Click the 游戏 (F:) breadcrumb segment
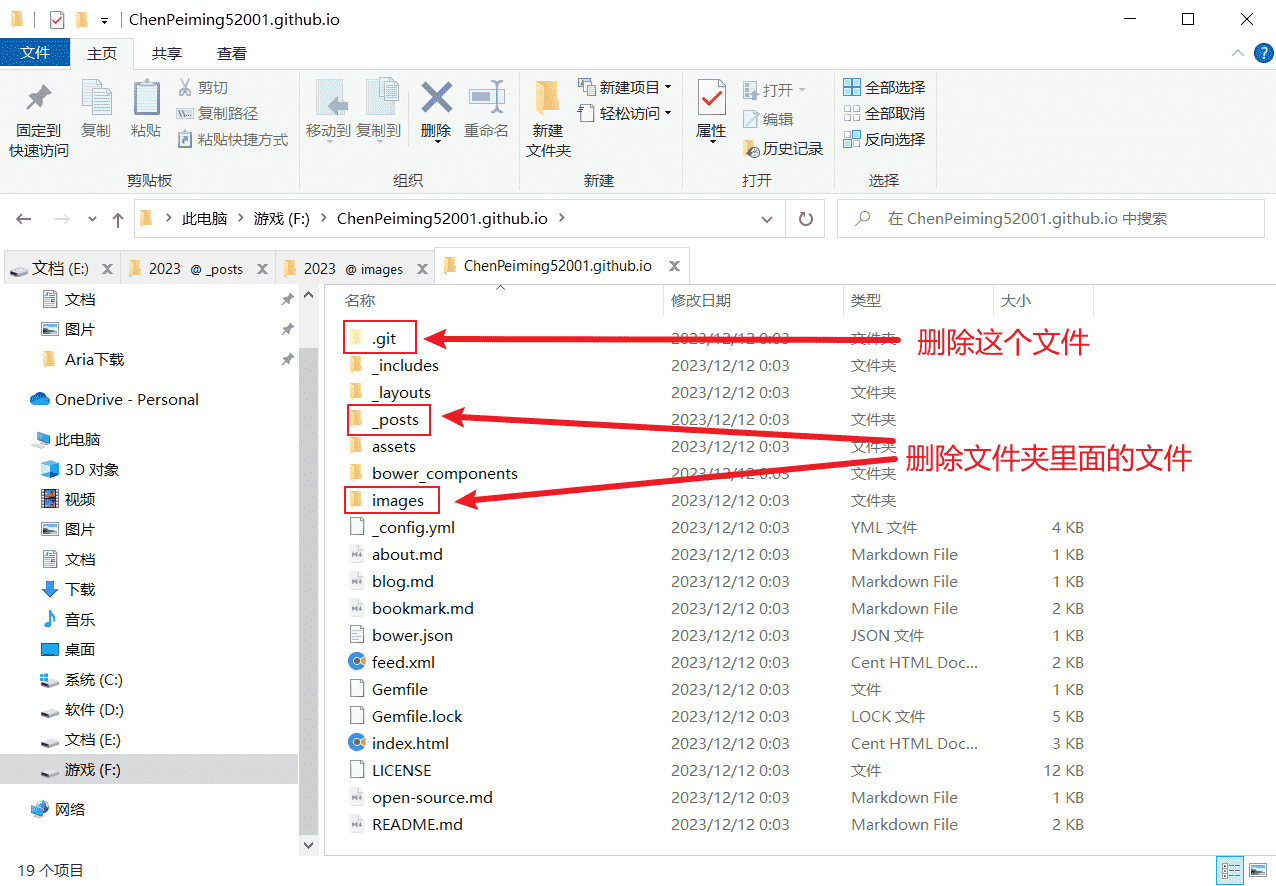This screenshot has width=1276, height=886. pos(282,218)
